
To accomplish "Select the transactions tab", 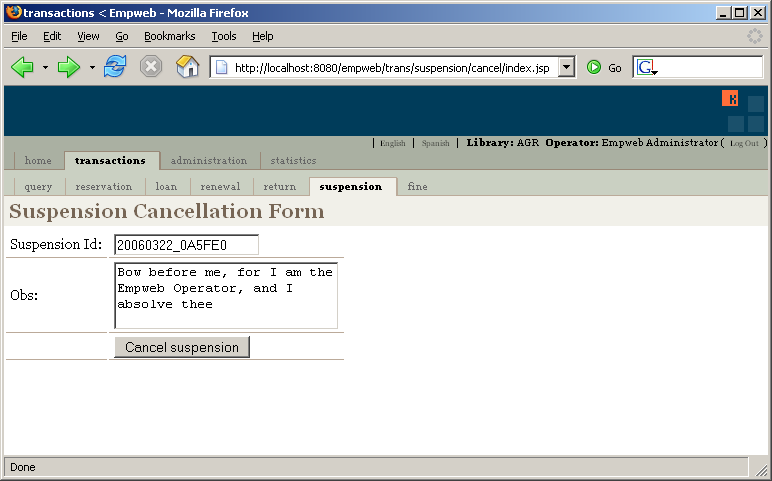I will [110, 160].
